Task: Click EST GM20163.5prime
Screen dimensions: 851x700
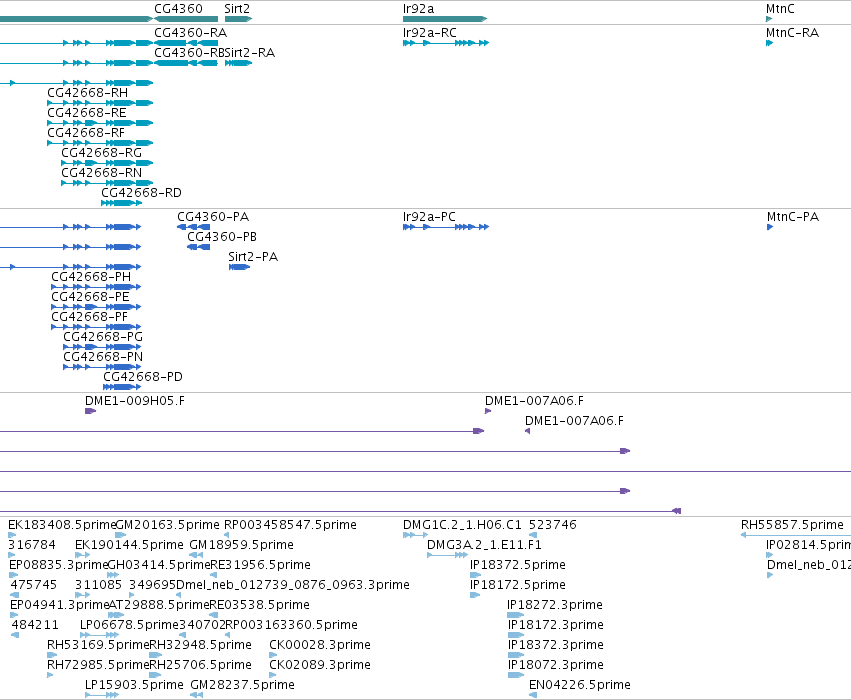Action: point(168,525)
